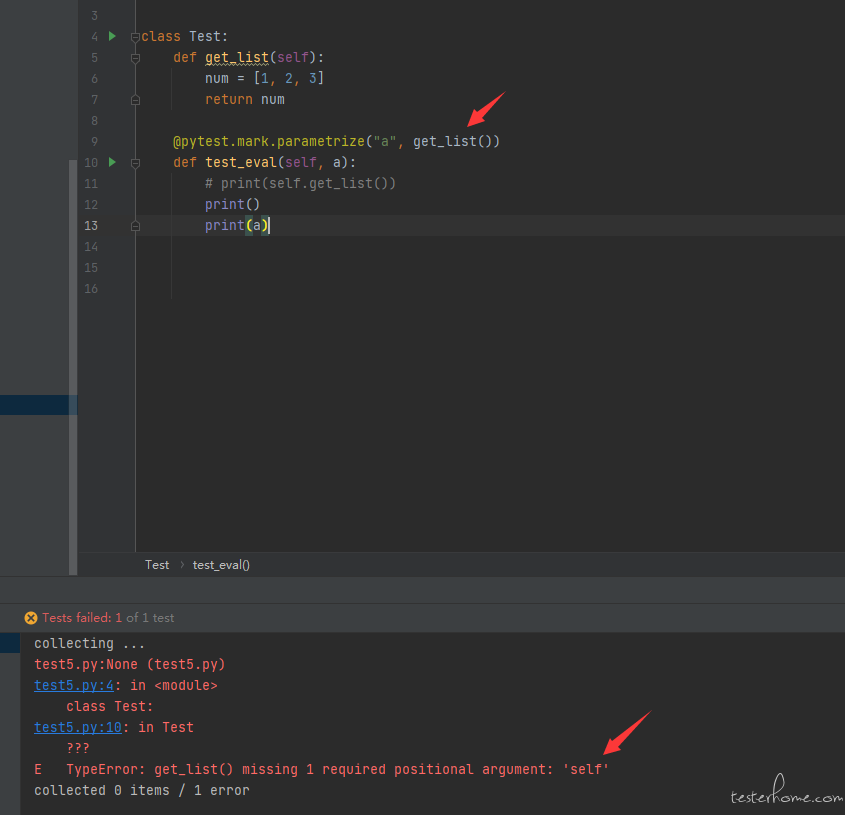This screenshot has width=845, height=815.
Task: Run the Test class from the gutter
Action: pyautogui.click(x=112, y=36)
